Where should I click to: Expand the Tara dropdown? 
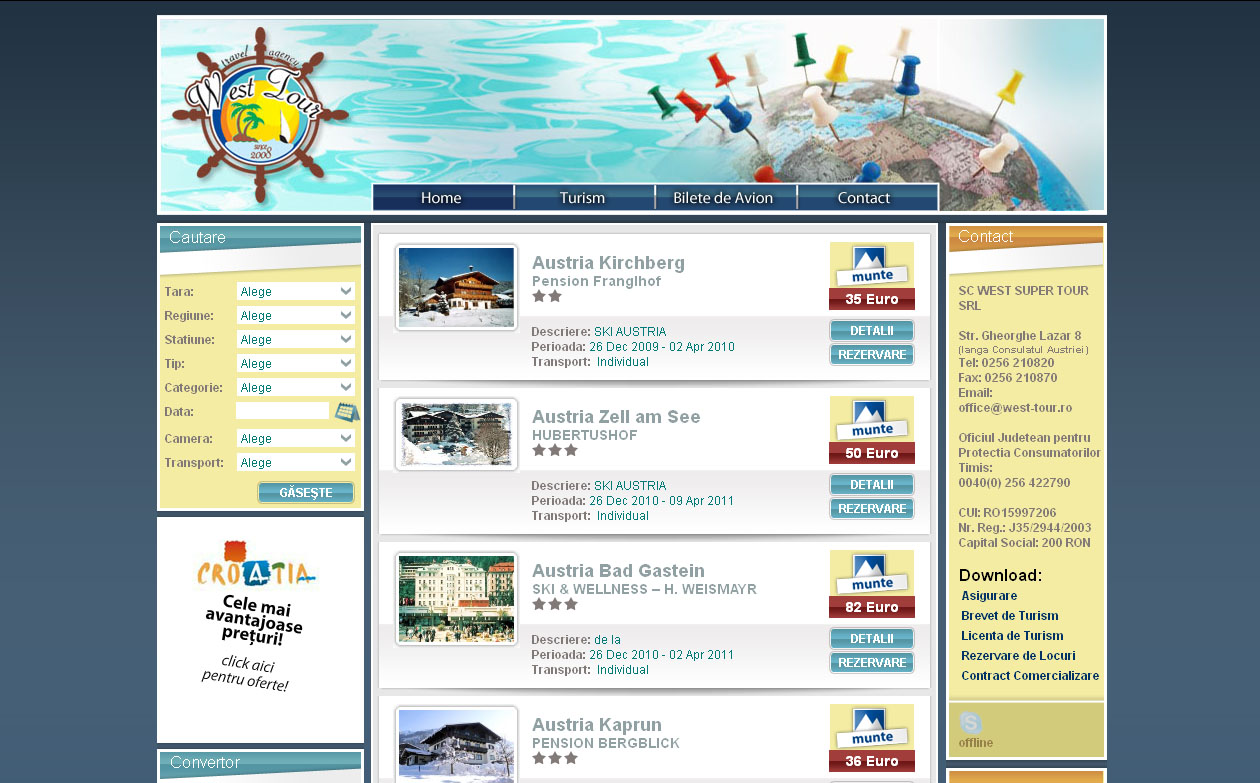296,291
